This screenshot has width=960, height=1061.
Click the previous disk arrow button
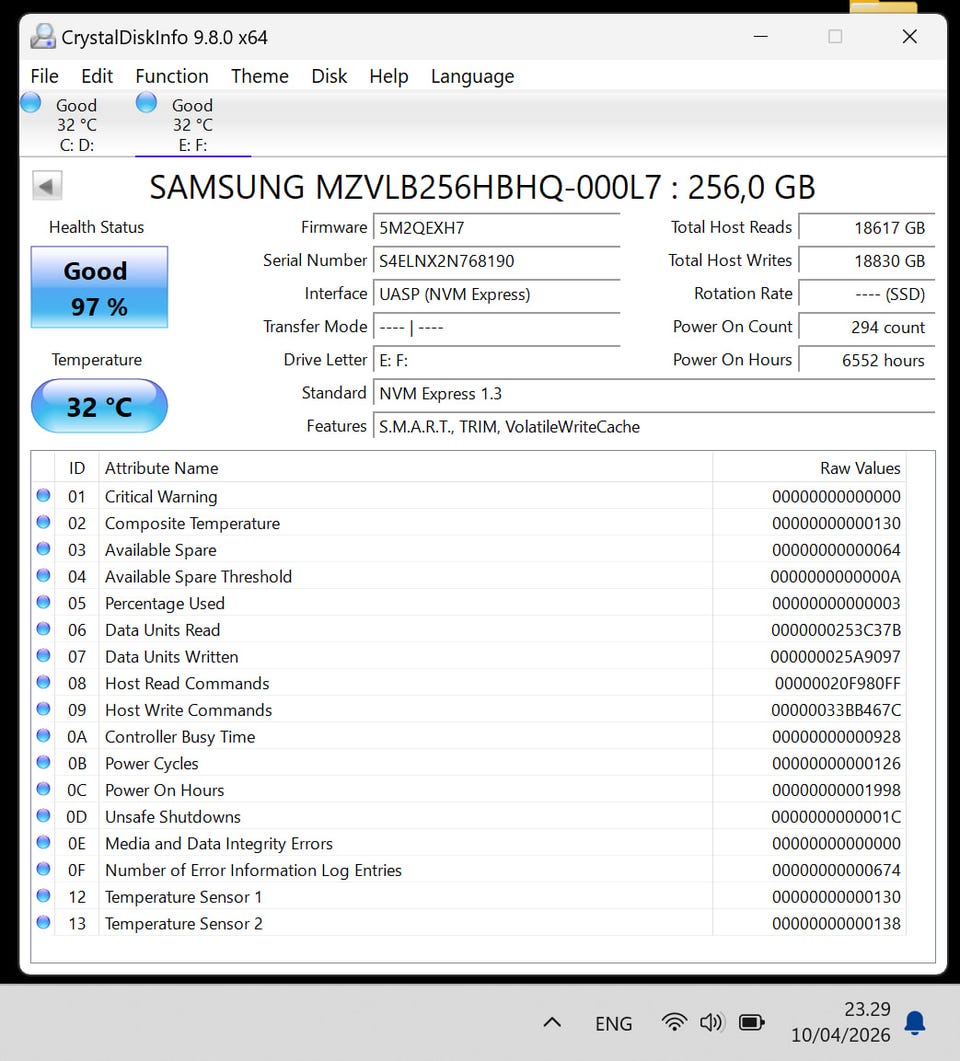click(47, 186)
